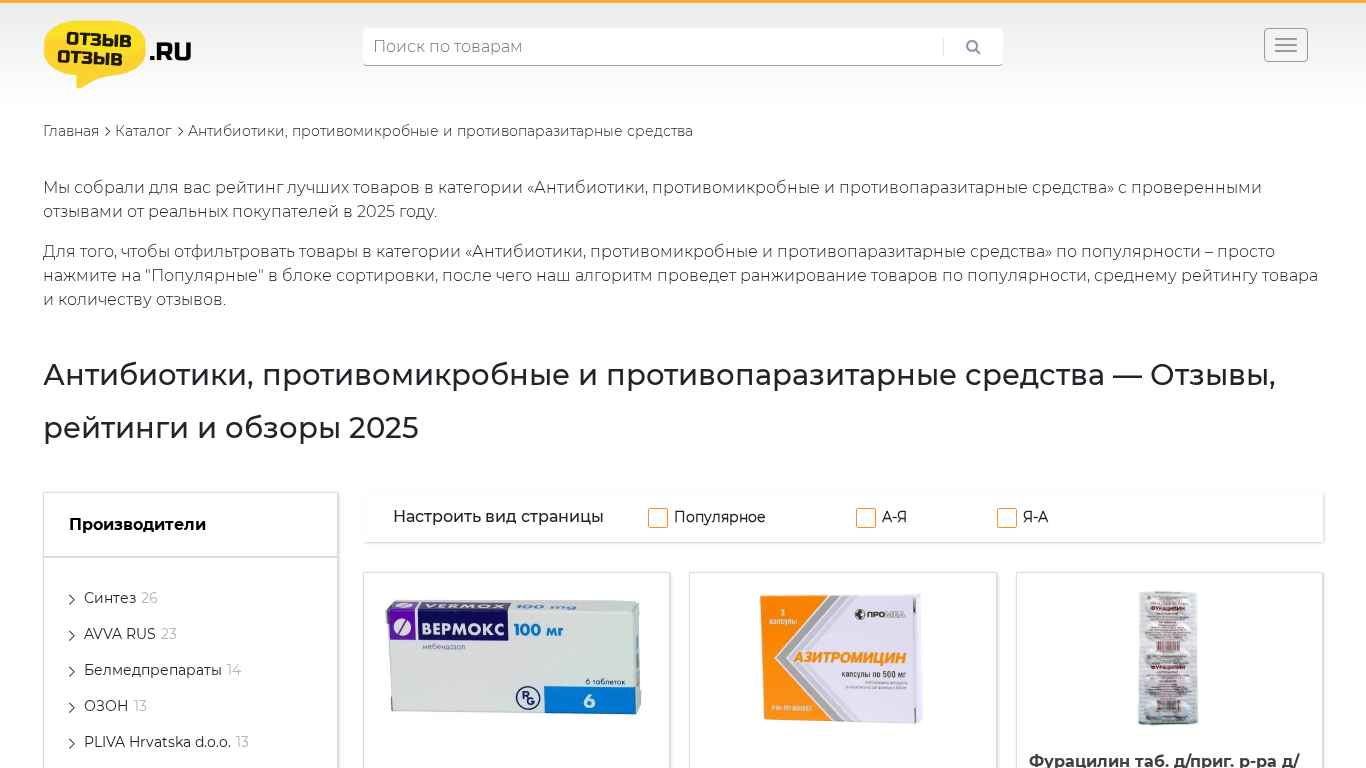The image size is (1366, 768).
Task: Open the Каталог breadcrumb link
Action: tap(143, 131)
